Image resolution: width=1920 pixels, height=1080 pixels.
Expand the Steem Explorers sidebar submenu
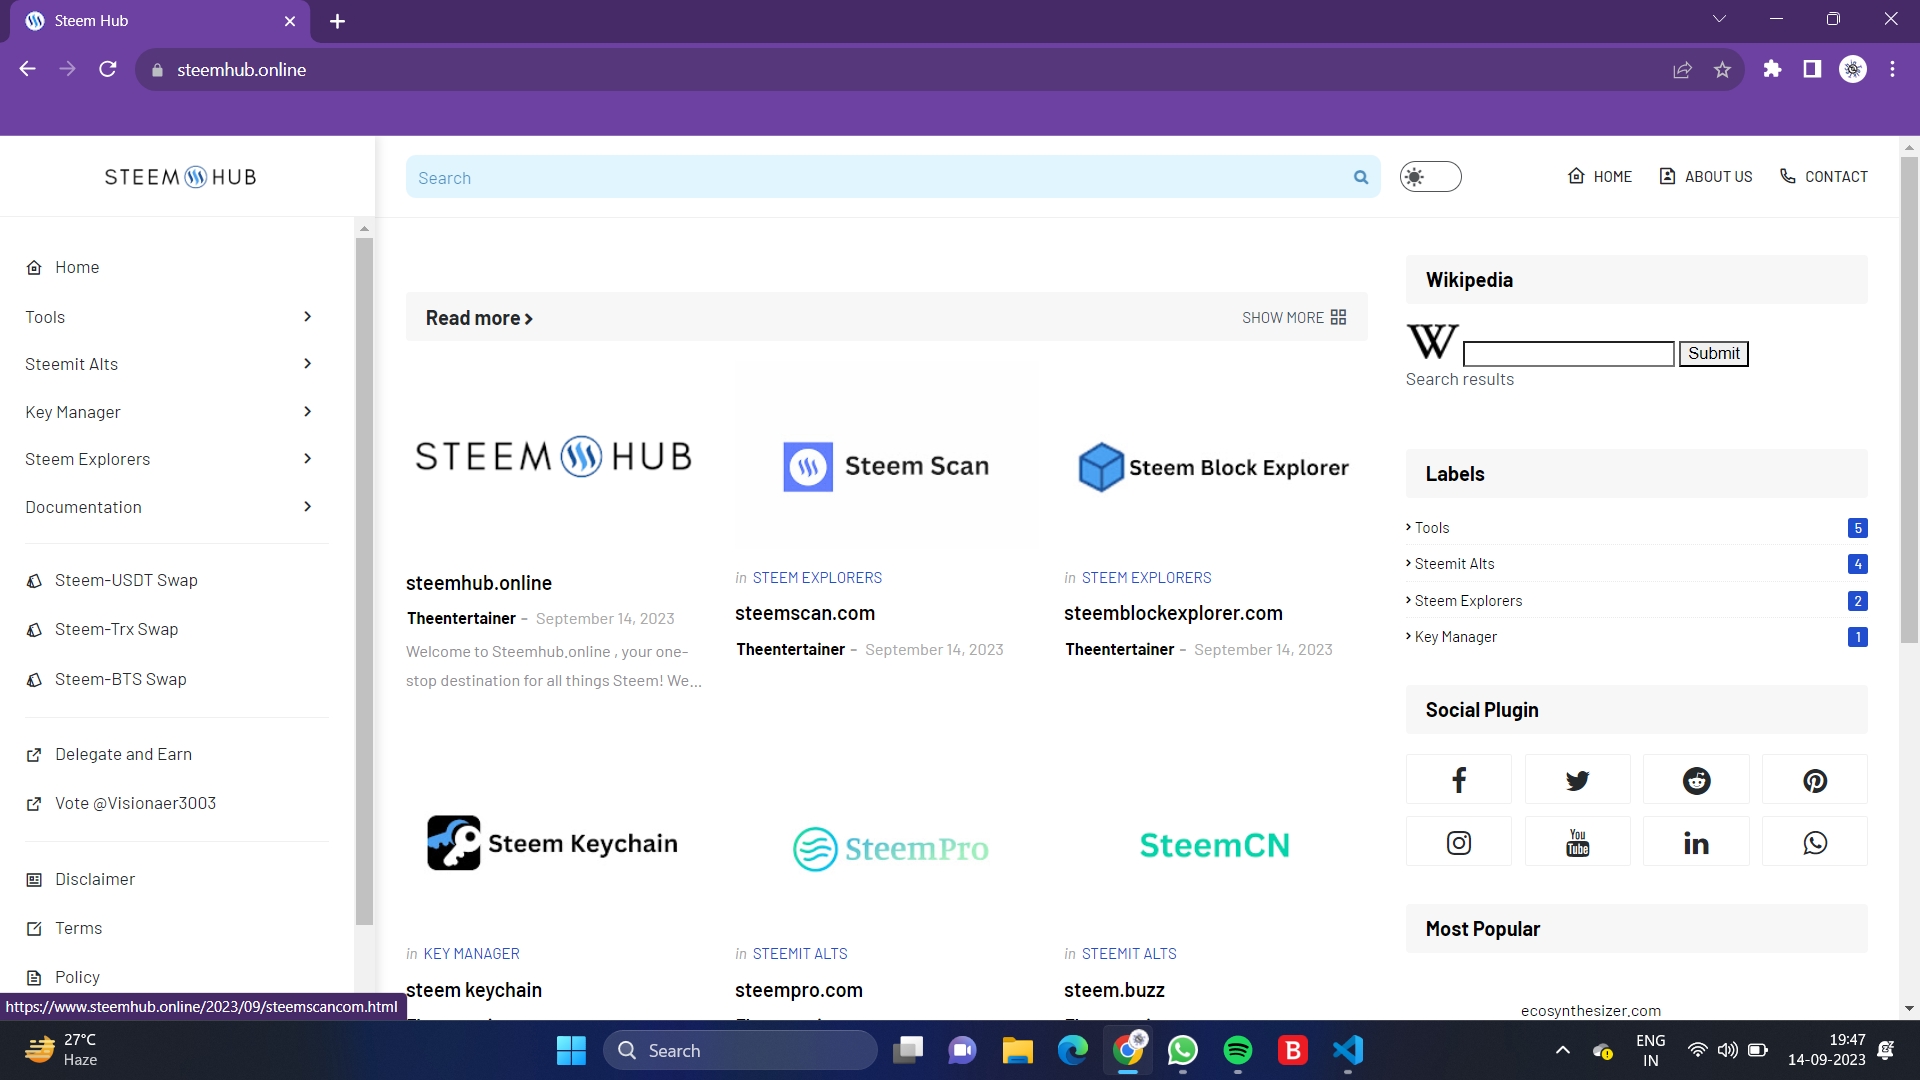307,459
